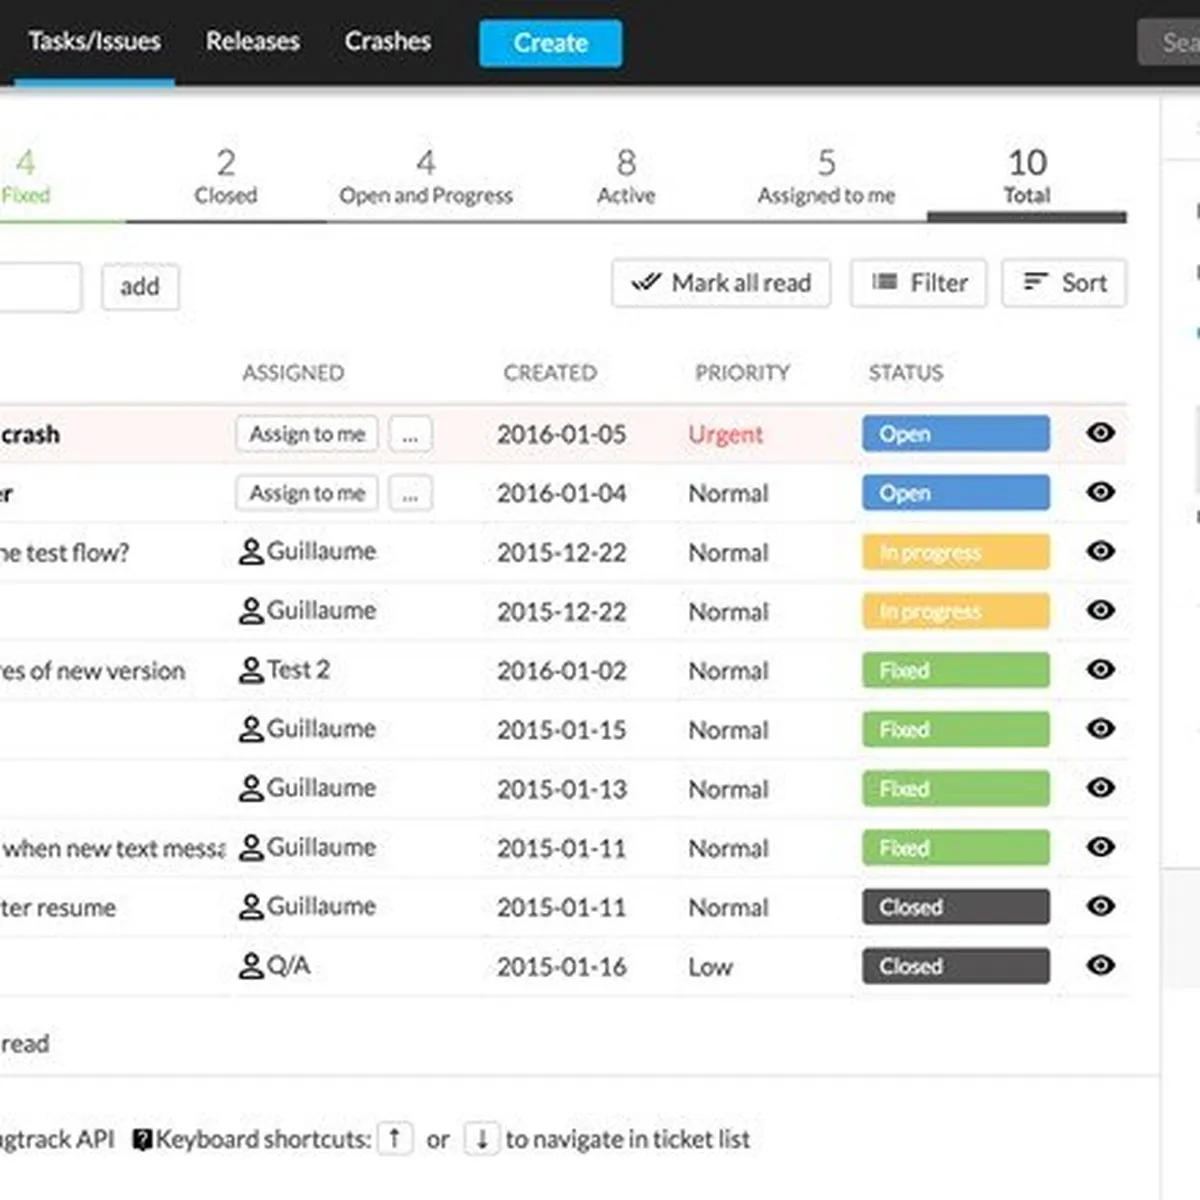Click the Mark all read checkmark icon
Screen dimensions: 1200x1200
click(645, 283)
